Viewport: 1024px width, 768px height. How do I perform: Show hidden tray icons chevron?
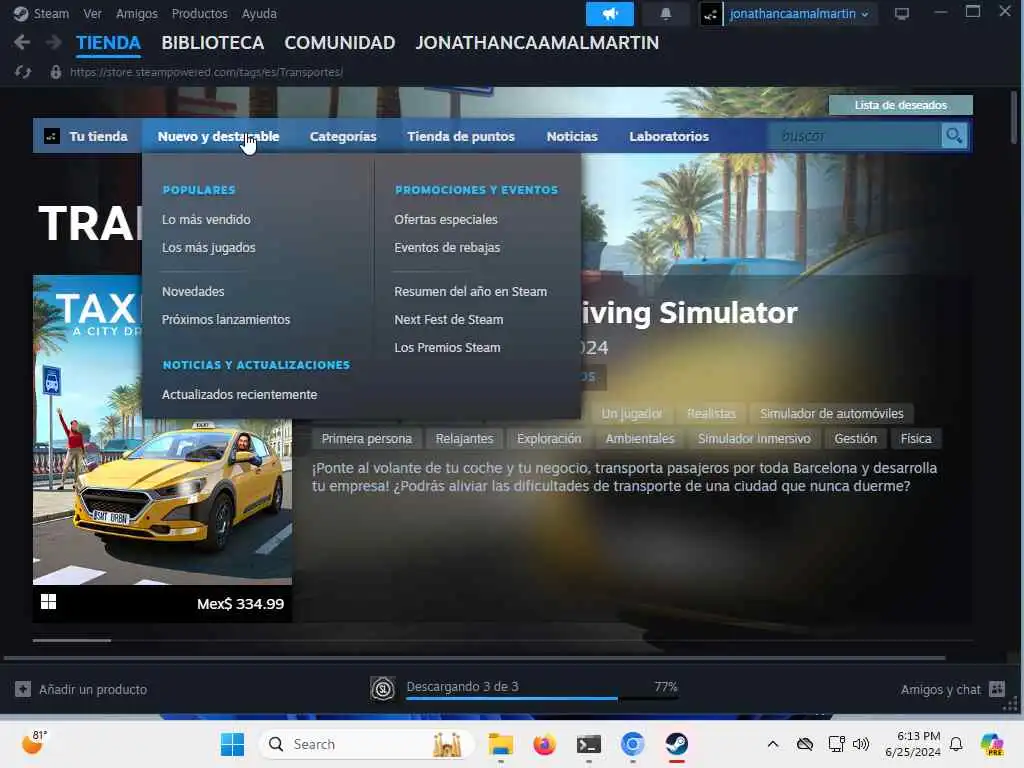pos(773,744)
